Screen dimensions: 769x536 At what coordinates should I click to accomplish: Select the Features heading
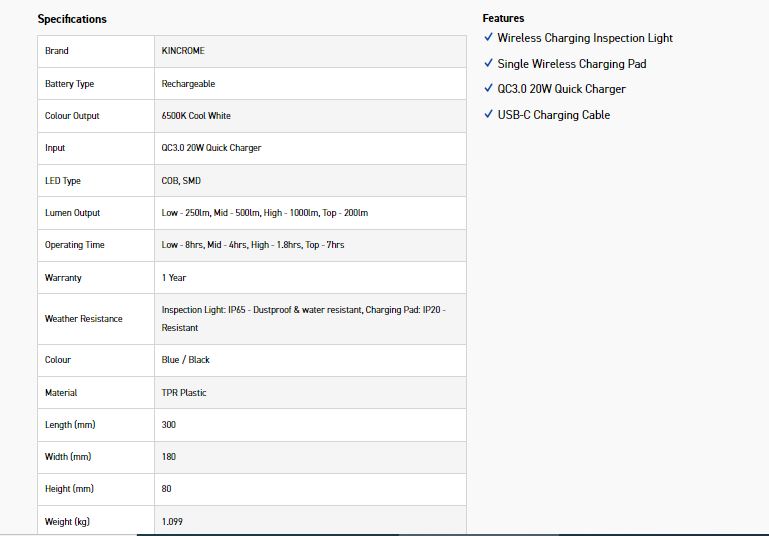click(x=503, y=18)
